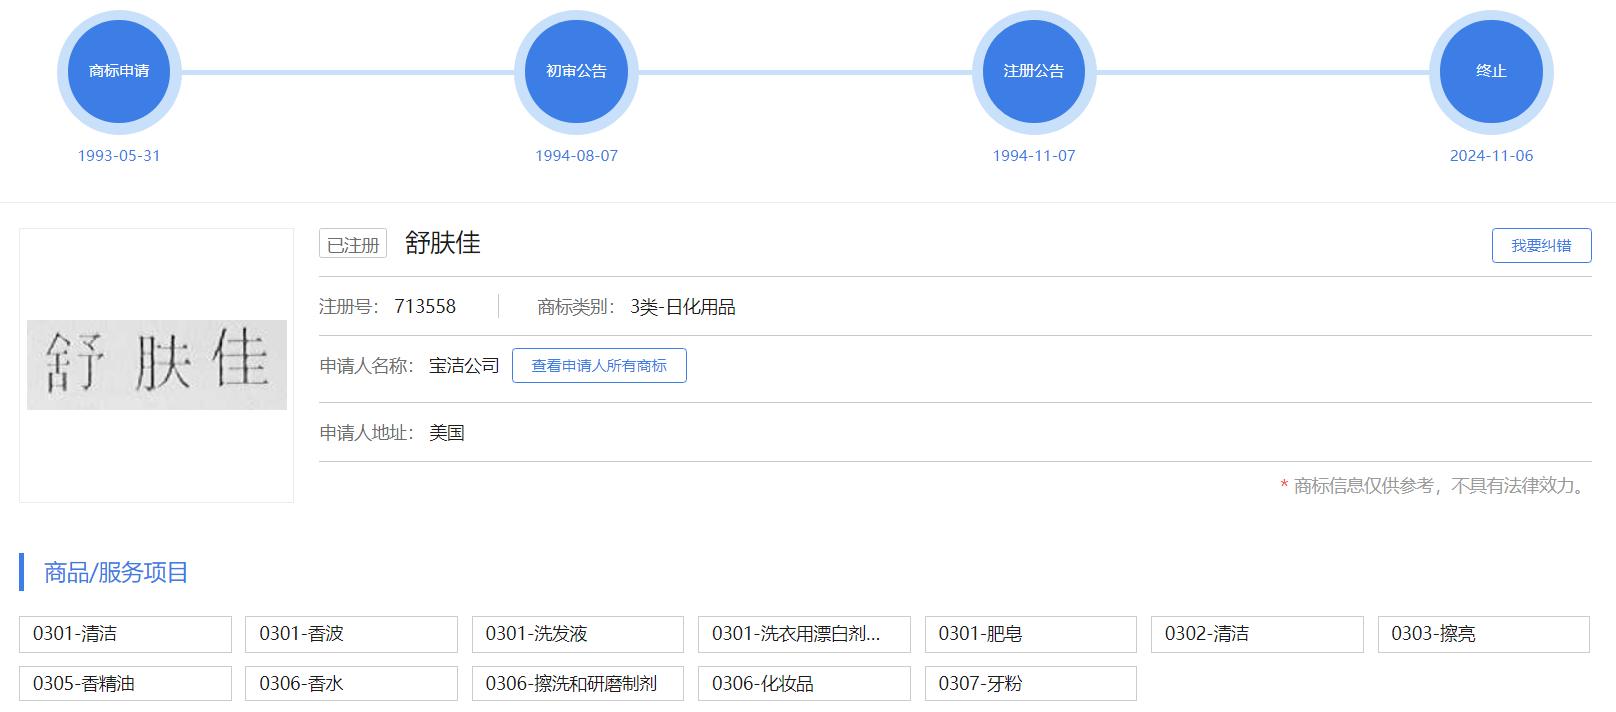Click the 0306-化妆品 item tag
1616x712 pixels.
(x=804, y=684)
